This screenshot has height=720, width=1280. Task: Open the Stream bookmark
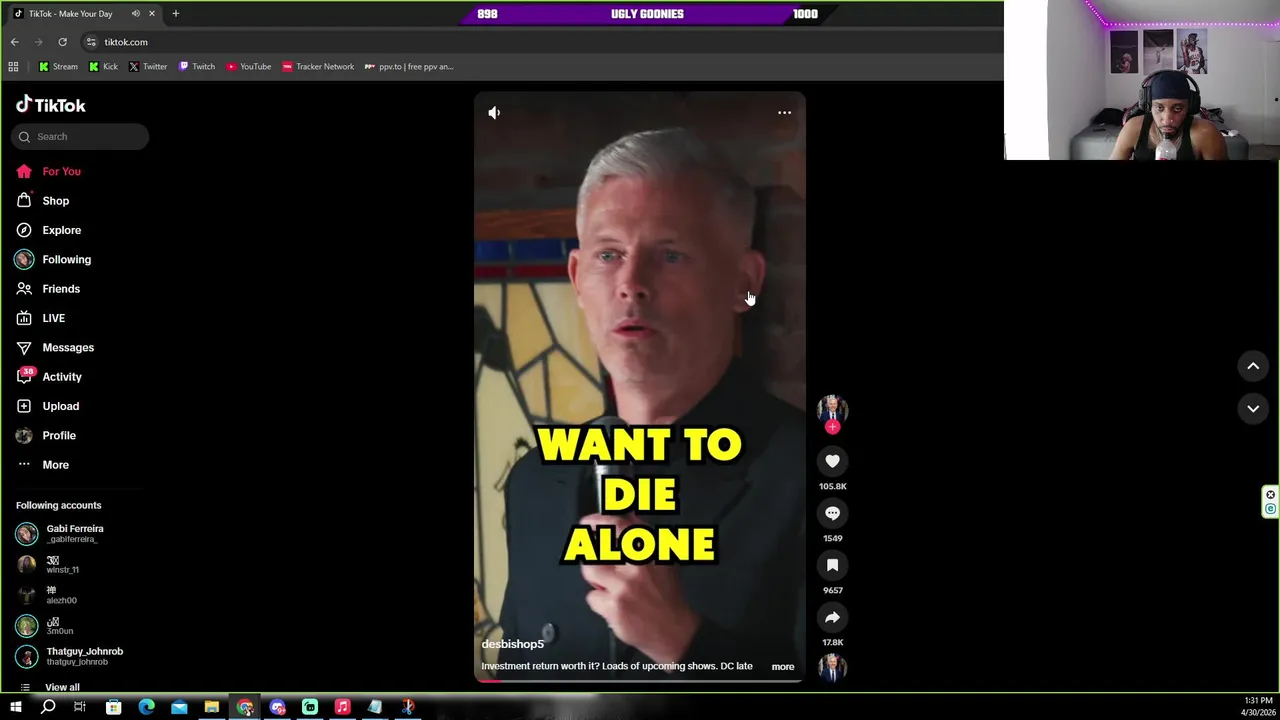pyautogui.click(x=58, y=67)
